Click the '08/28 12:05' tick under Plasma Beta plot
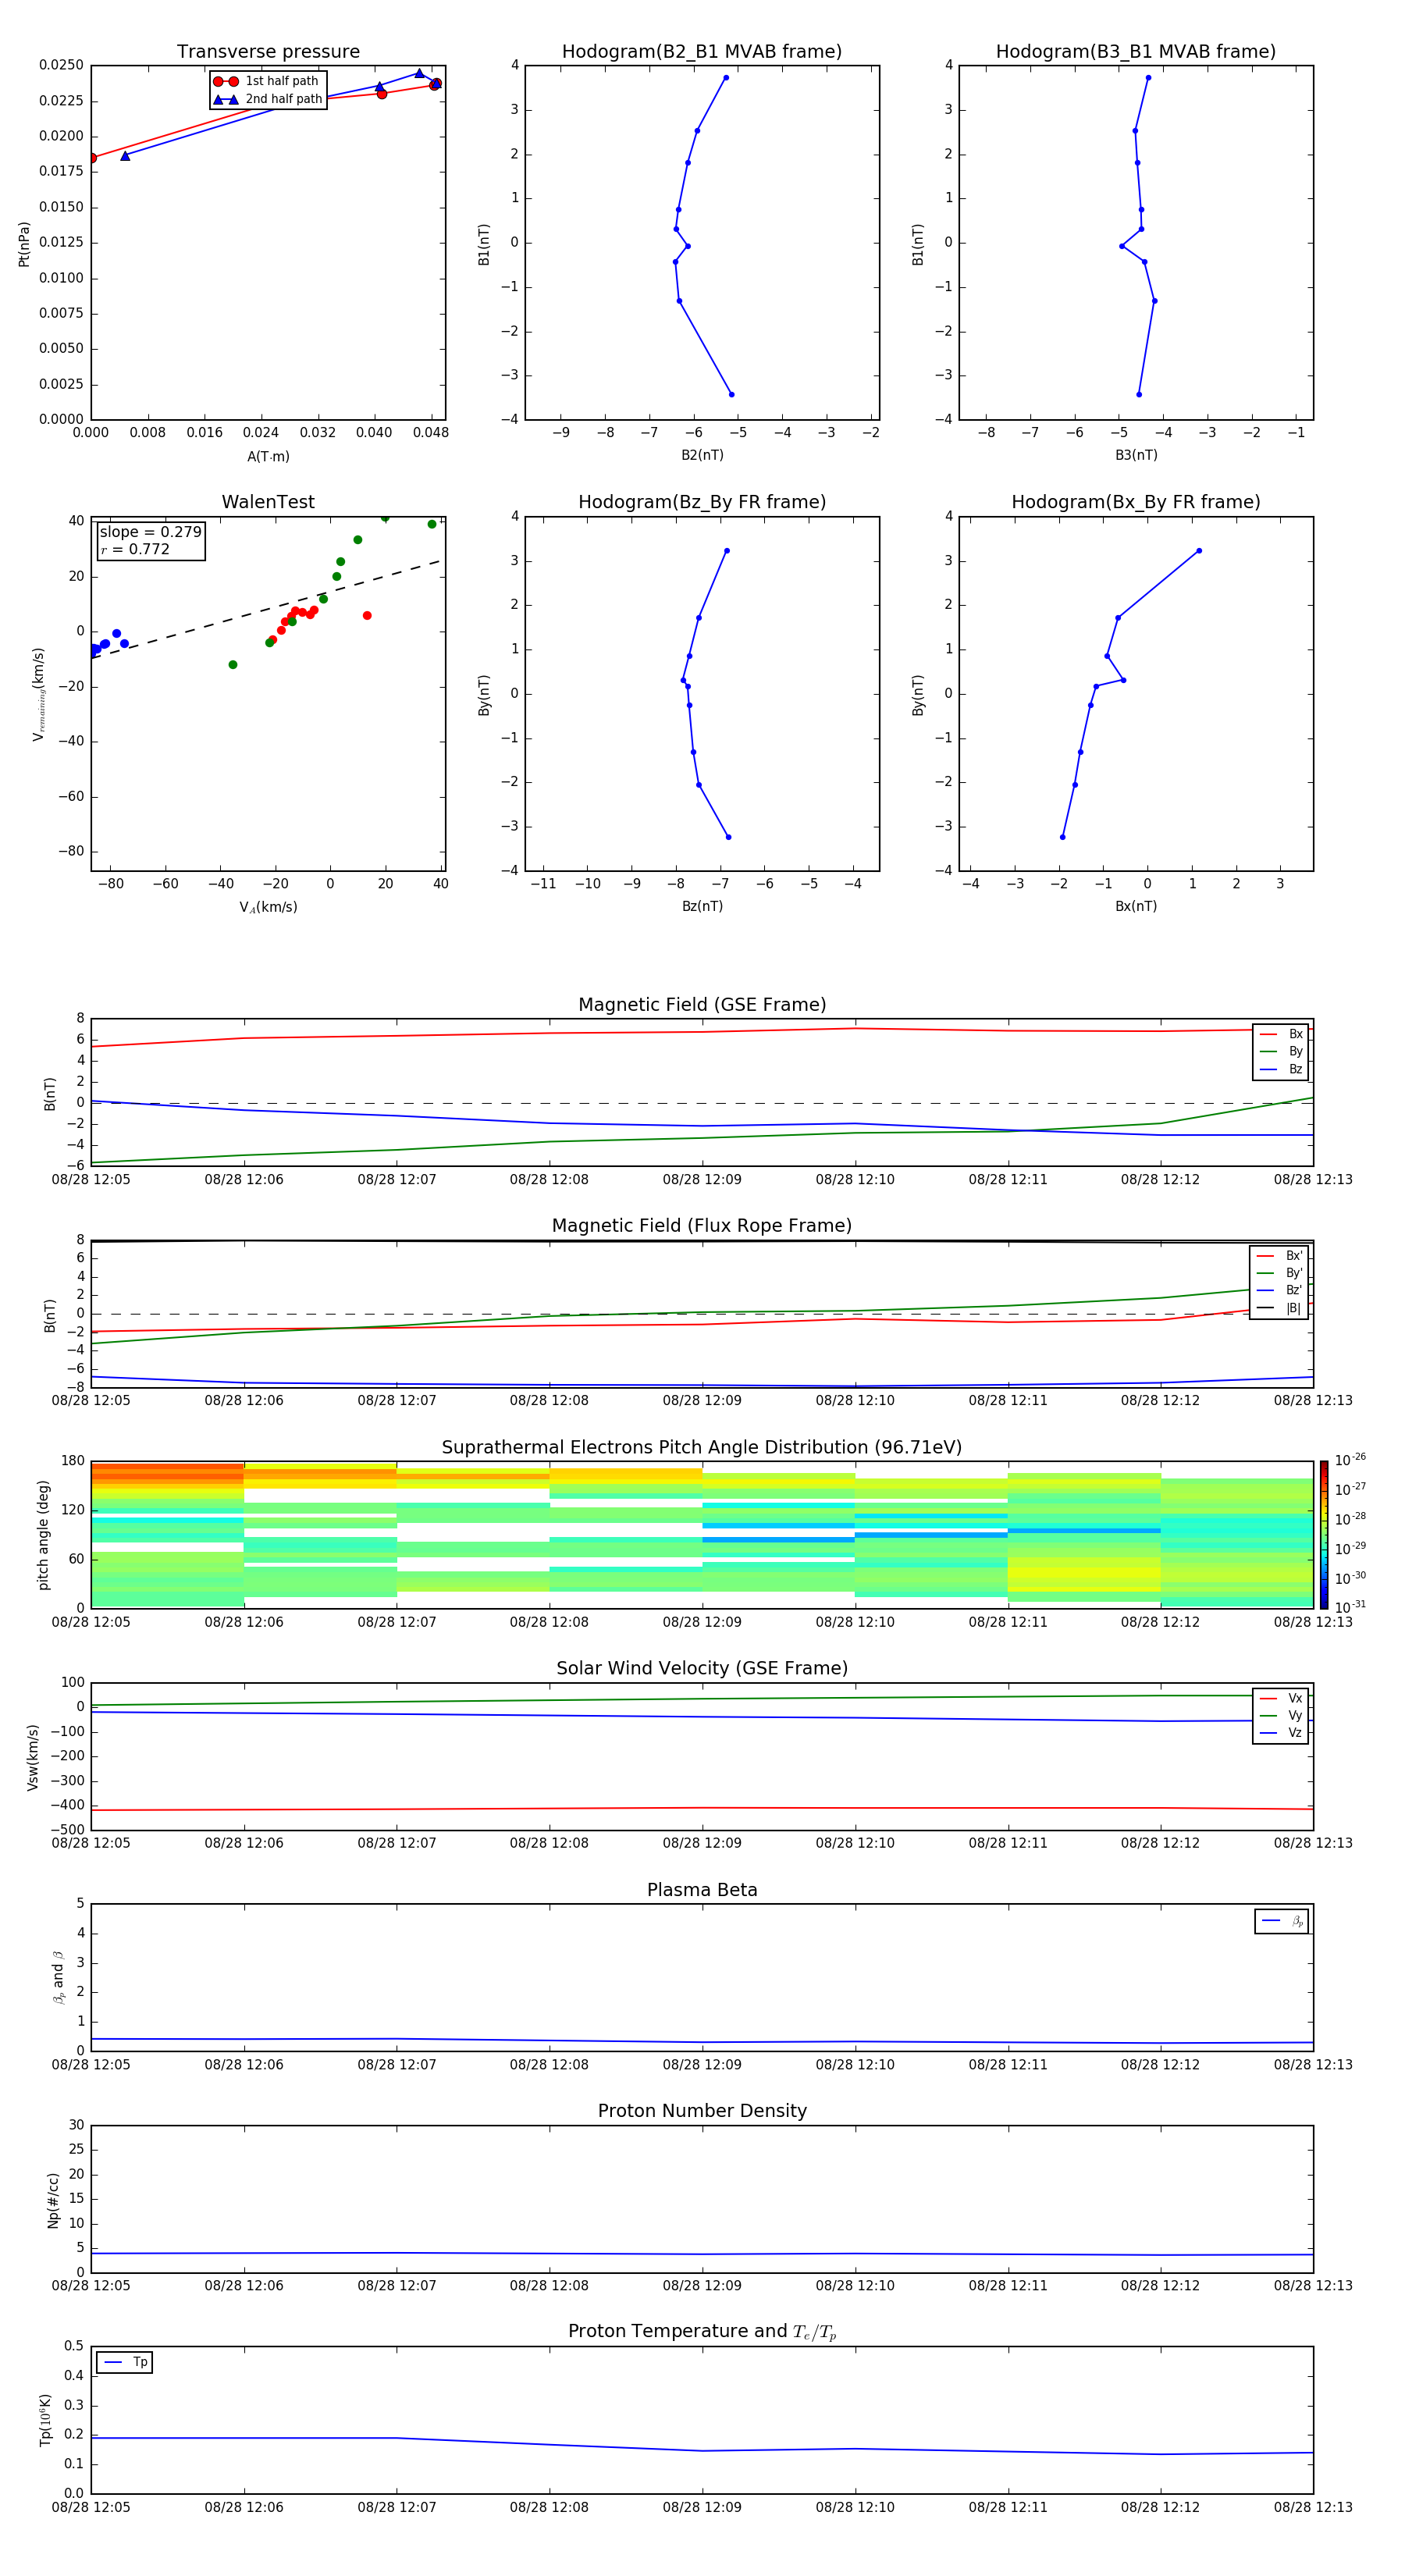This screenshot has width=1405, height=2576. (x=91, y=2064)
